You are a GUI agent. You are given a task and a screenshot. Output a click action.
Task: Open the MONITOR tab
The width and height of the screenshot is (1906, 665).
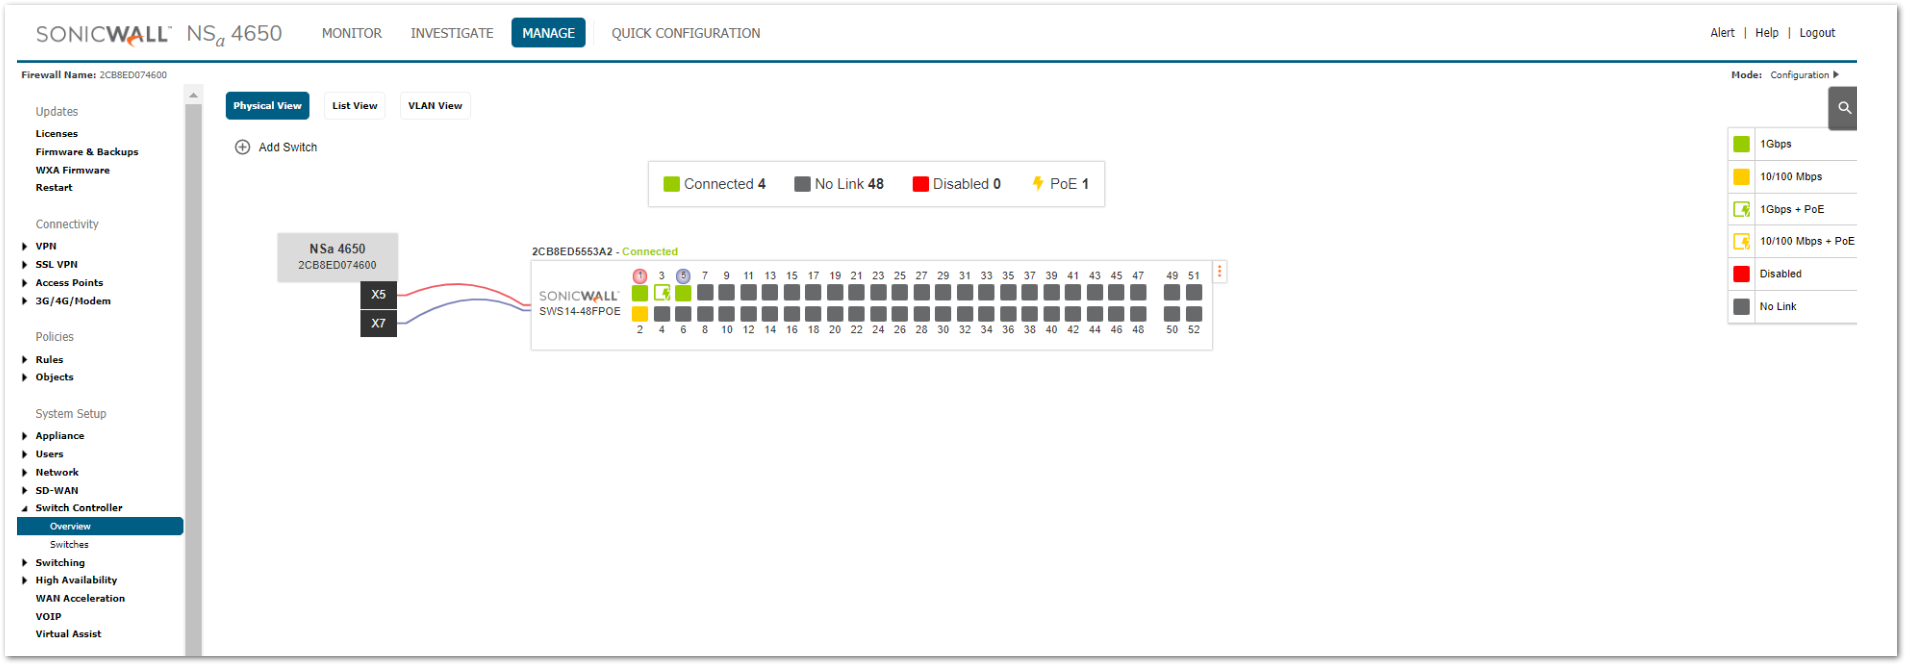(352, 33)
